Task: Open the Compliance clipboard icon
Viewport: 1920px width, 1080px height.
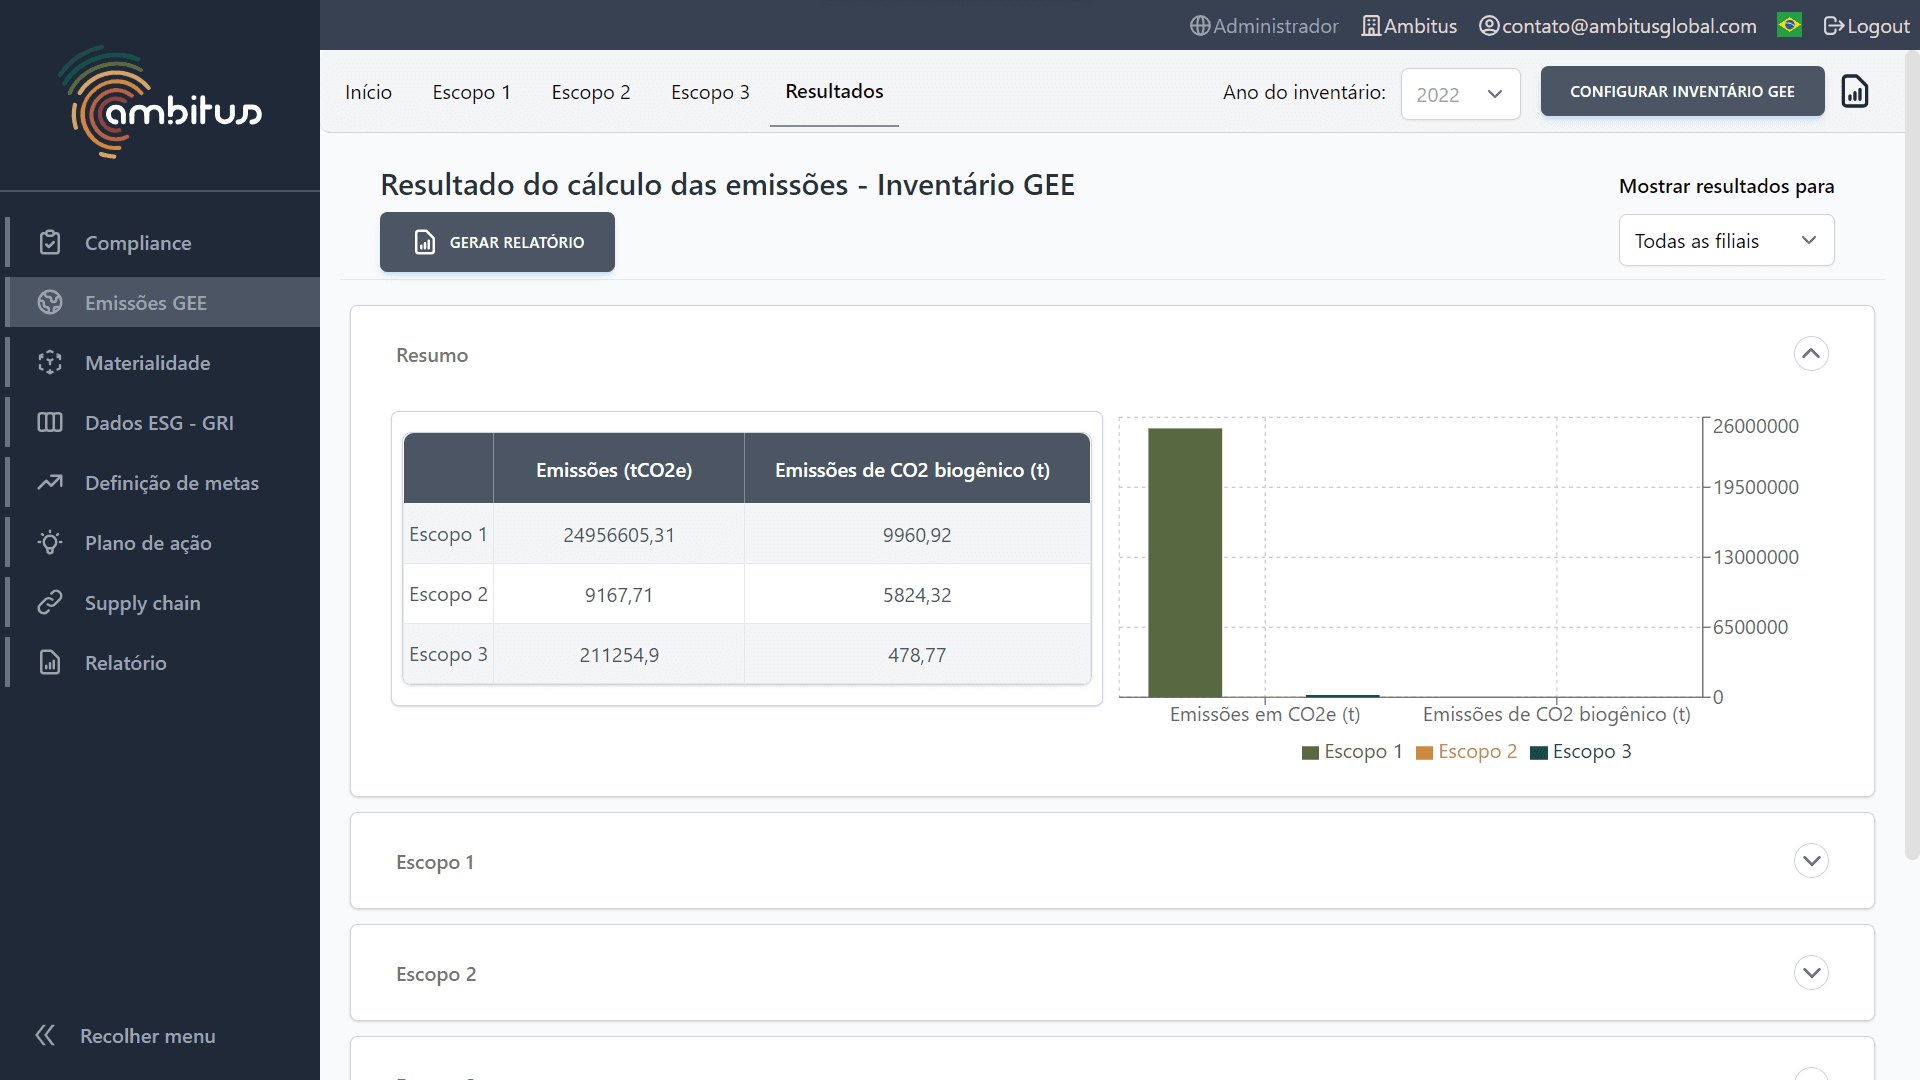Action: (x=50, y=242)
